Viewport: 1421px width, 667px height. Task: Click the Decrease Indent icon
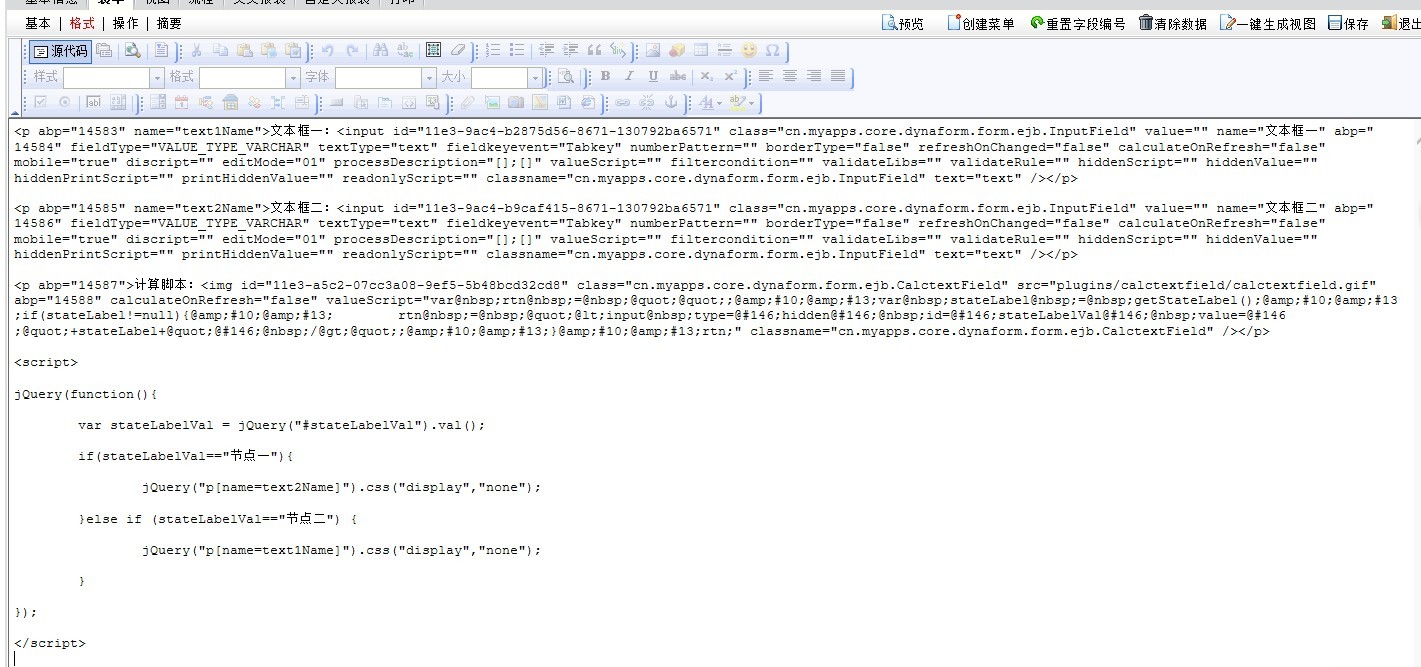pyautogui.click(x=546, y=51)
